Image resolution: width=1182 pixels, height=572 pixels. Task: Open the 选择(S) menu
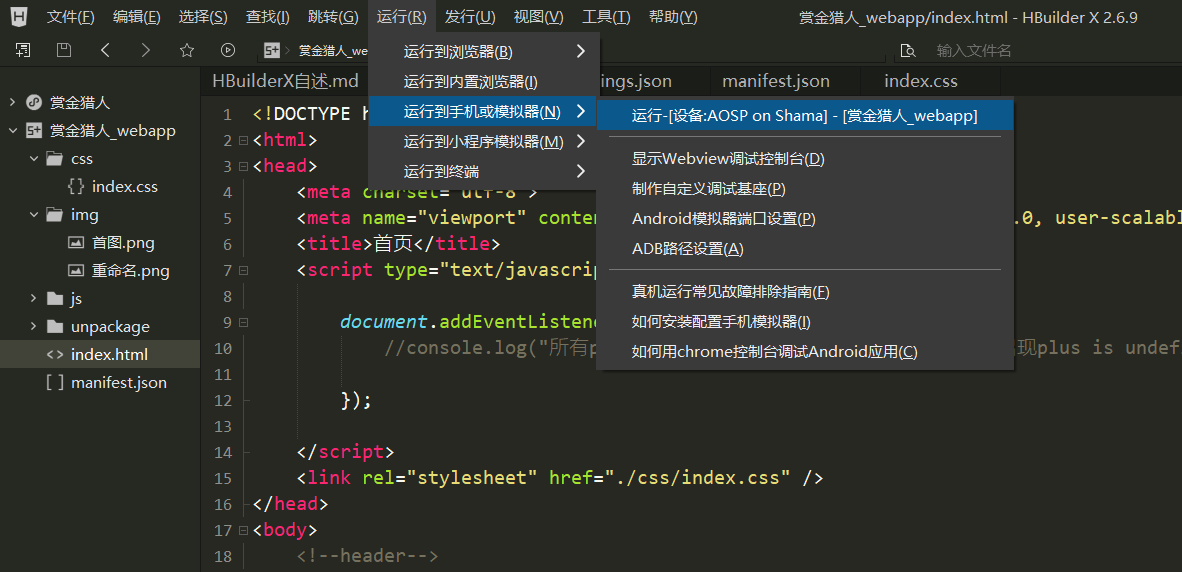point(203,17)
